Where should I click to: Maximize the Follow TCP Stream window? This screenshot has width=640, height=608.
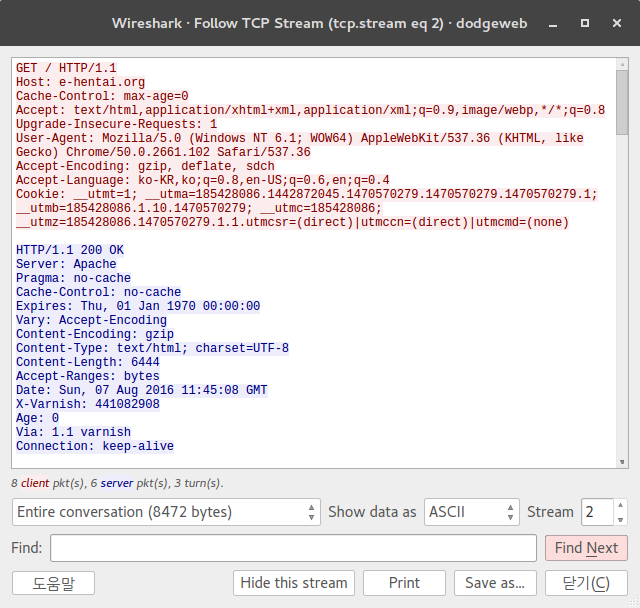tap(585, 23)
